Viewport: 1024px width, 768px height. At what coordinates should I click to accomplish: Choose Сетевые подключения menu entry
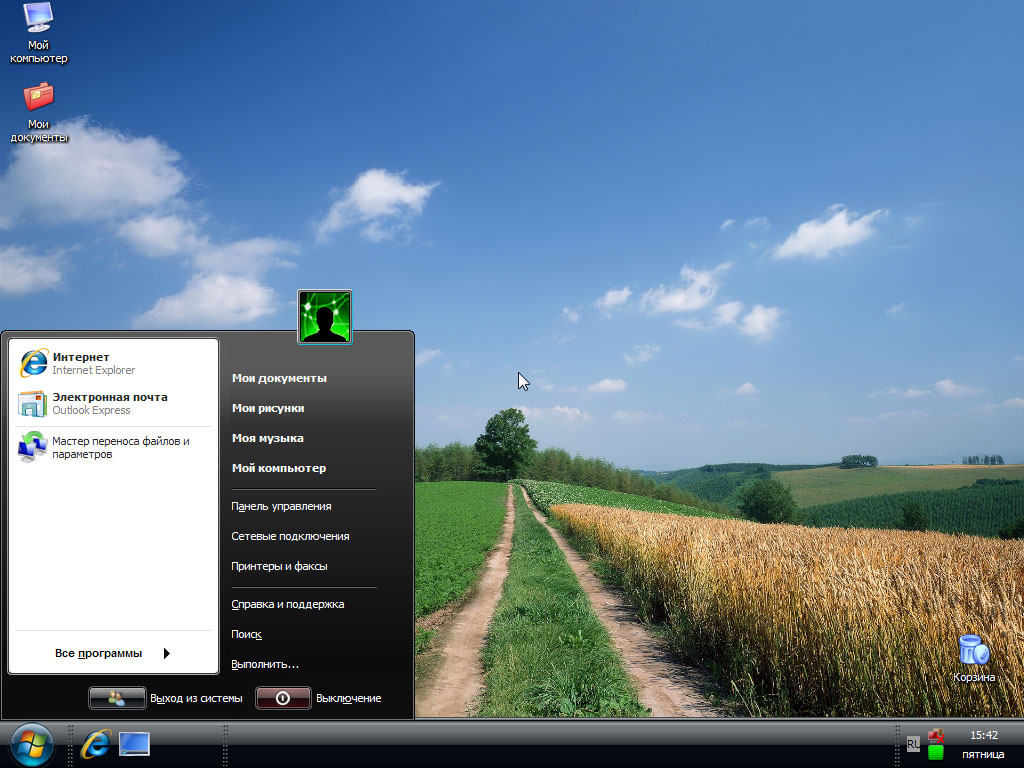290,536
